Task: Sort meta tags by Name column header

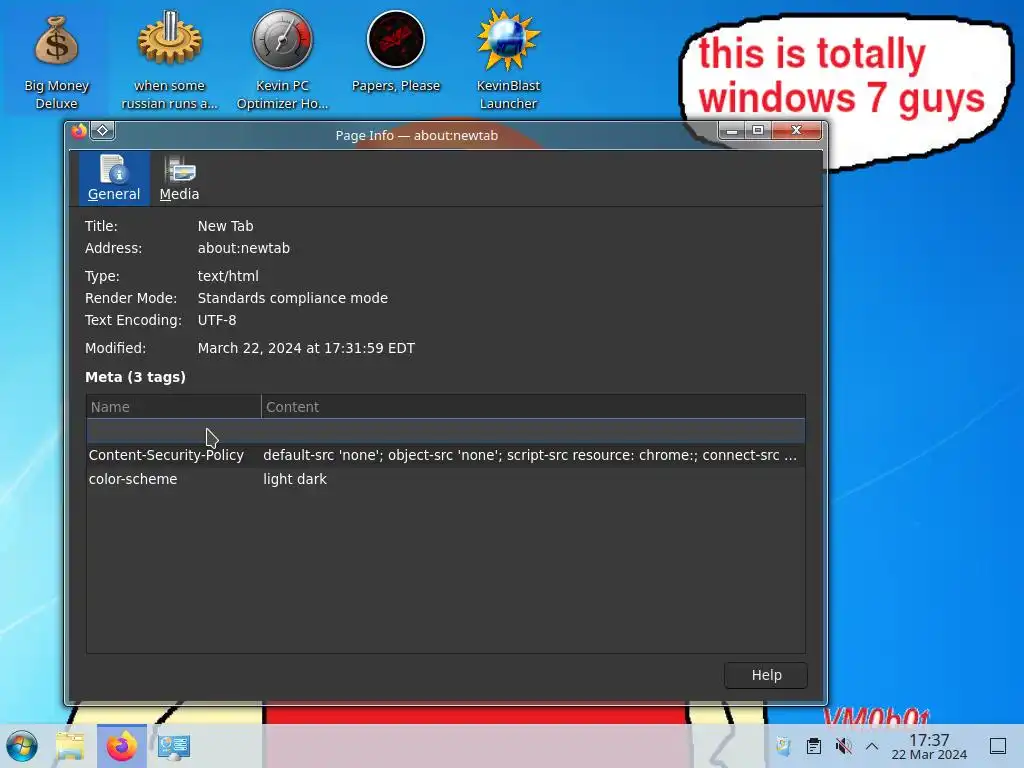Action: tap(174, 407)
